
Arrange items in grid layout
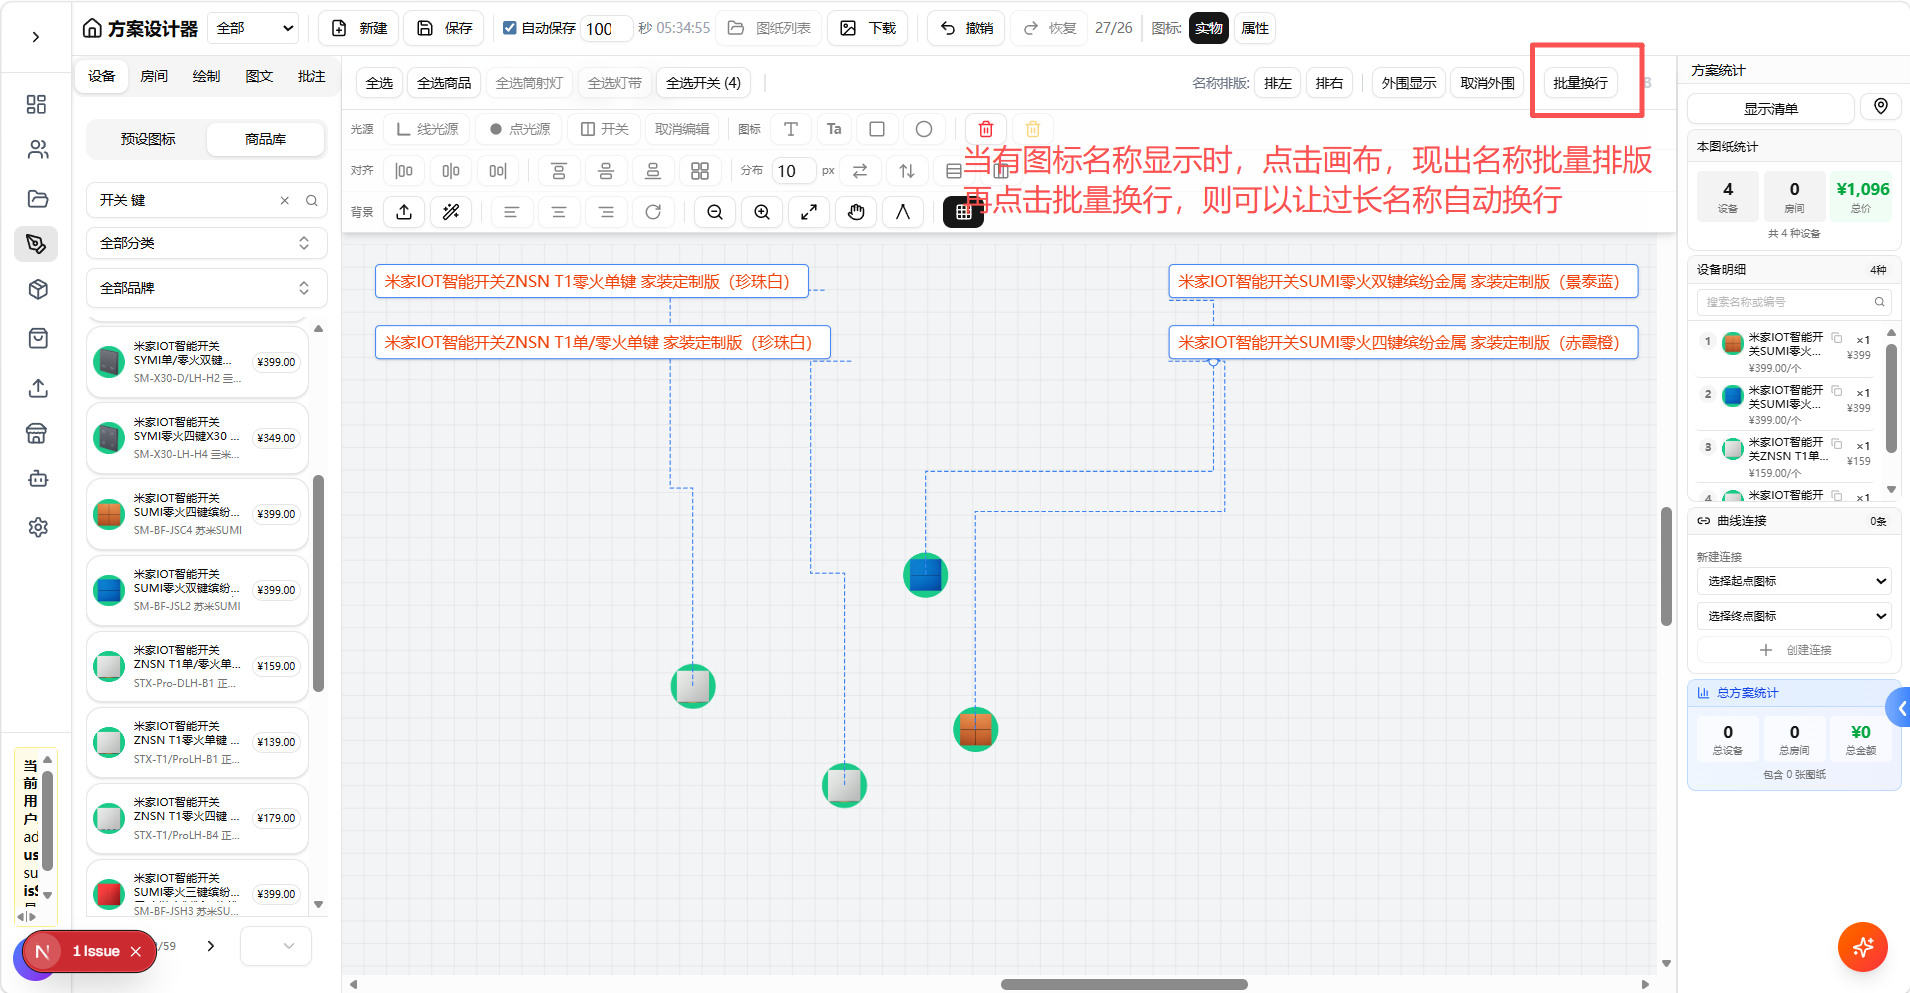(700, 171)
